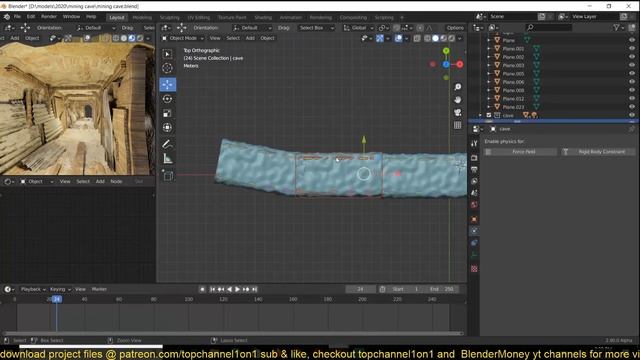Click the green Y axis gizmo
The width and height of the screenshot is (640, 360).
point(446,51)
